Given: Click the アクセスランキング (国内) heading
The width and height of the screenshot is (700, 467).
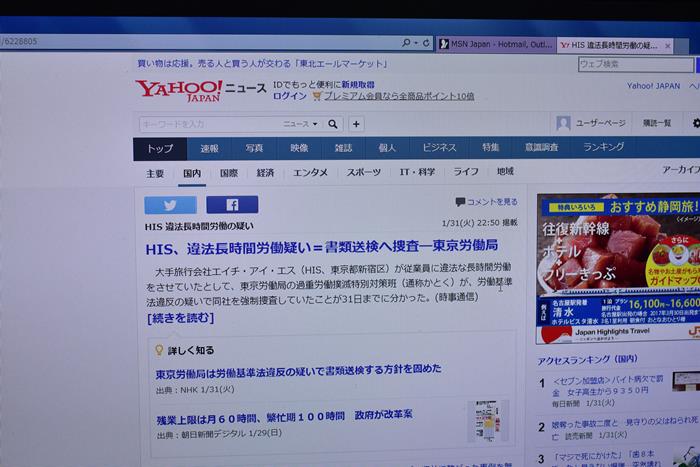Looking at the screenshot, I should point(587,360).
